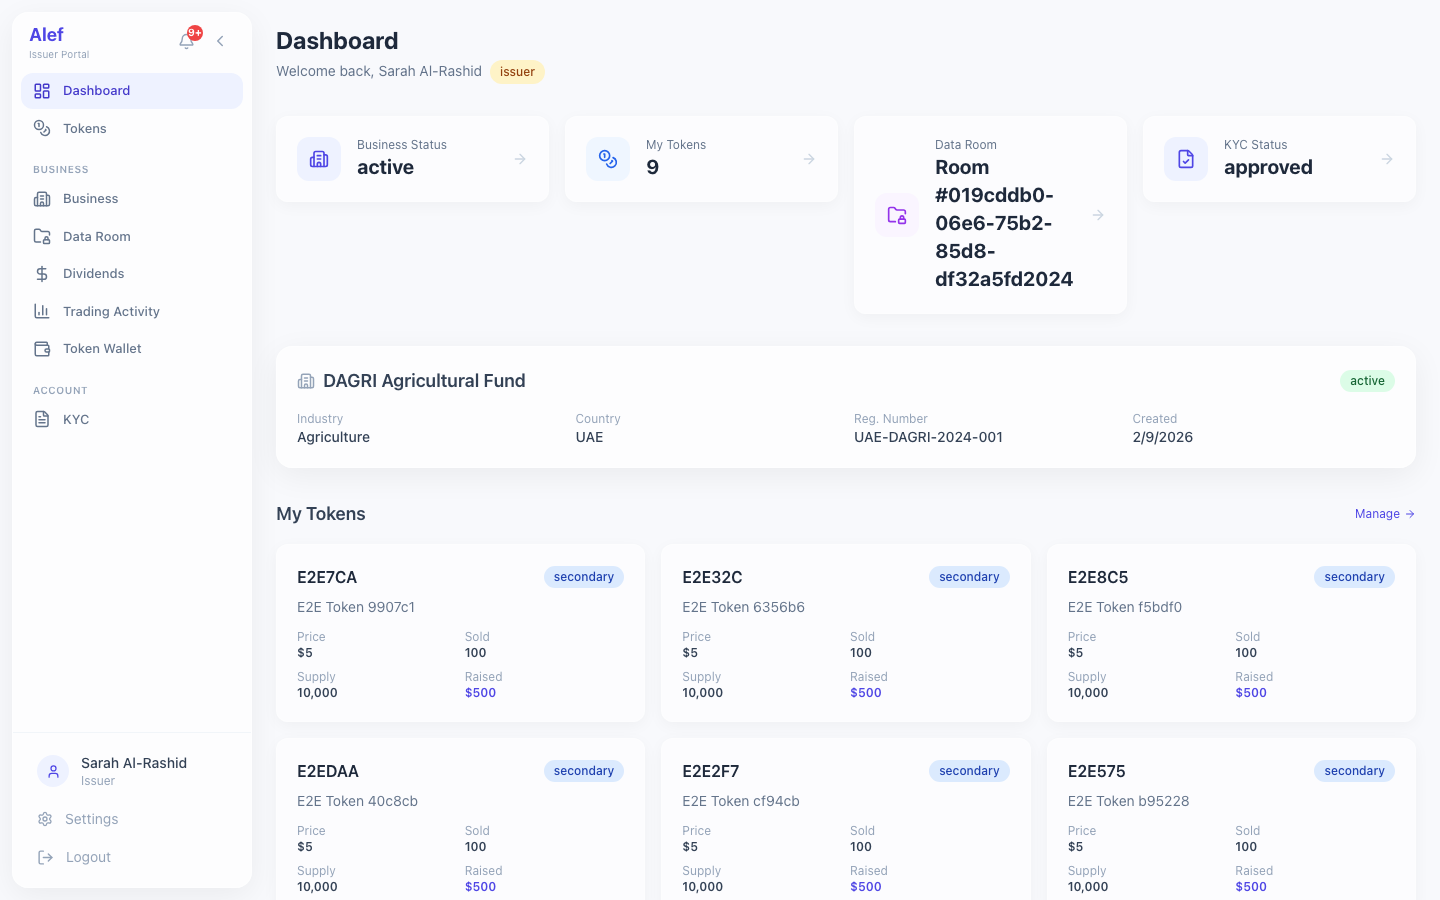Image resolution: width=1440 pixels, height=900 pixels.
Task: Collapse the sidebar using the left chevron
Action: click(220, 41)
